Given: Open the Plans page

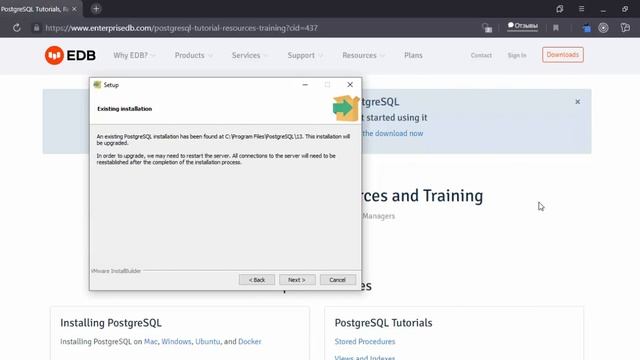Looking at the screenshot, I should pyautogui.click(x=413, y=55).
